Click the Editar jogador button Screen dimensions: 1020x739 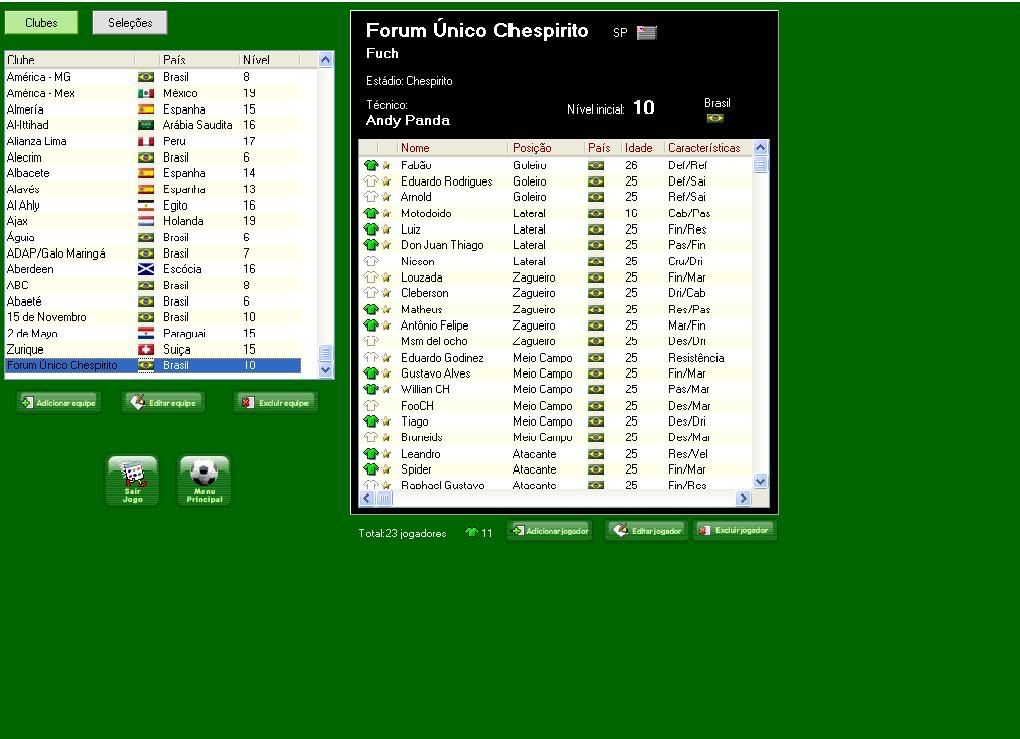coord(647,530)
